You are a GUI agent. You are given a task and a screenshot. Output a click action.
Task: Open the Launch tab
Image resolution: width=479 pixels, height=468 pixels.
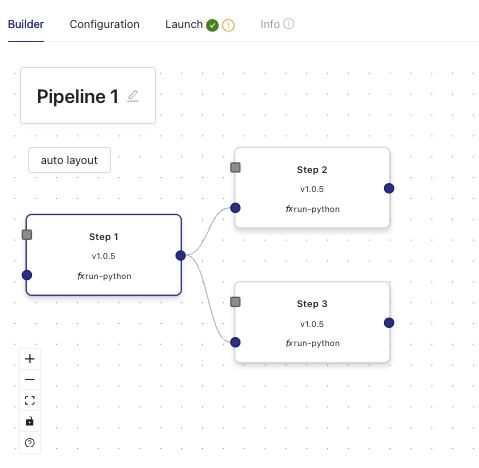tap(184, 24)
